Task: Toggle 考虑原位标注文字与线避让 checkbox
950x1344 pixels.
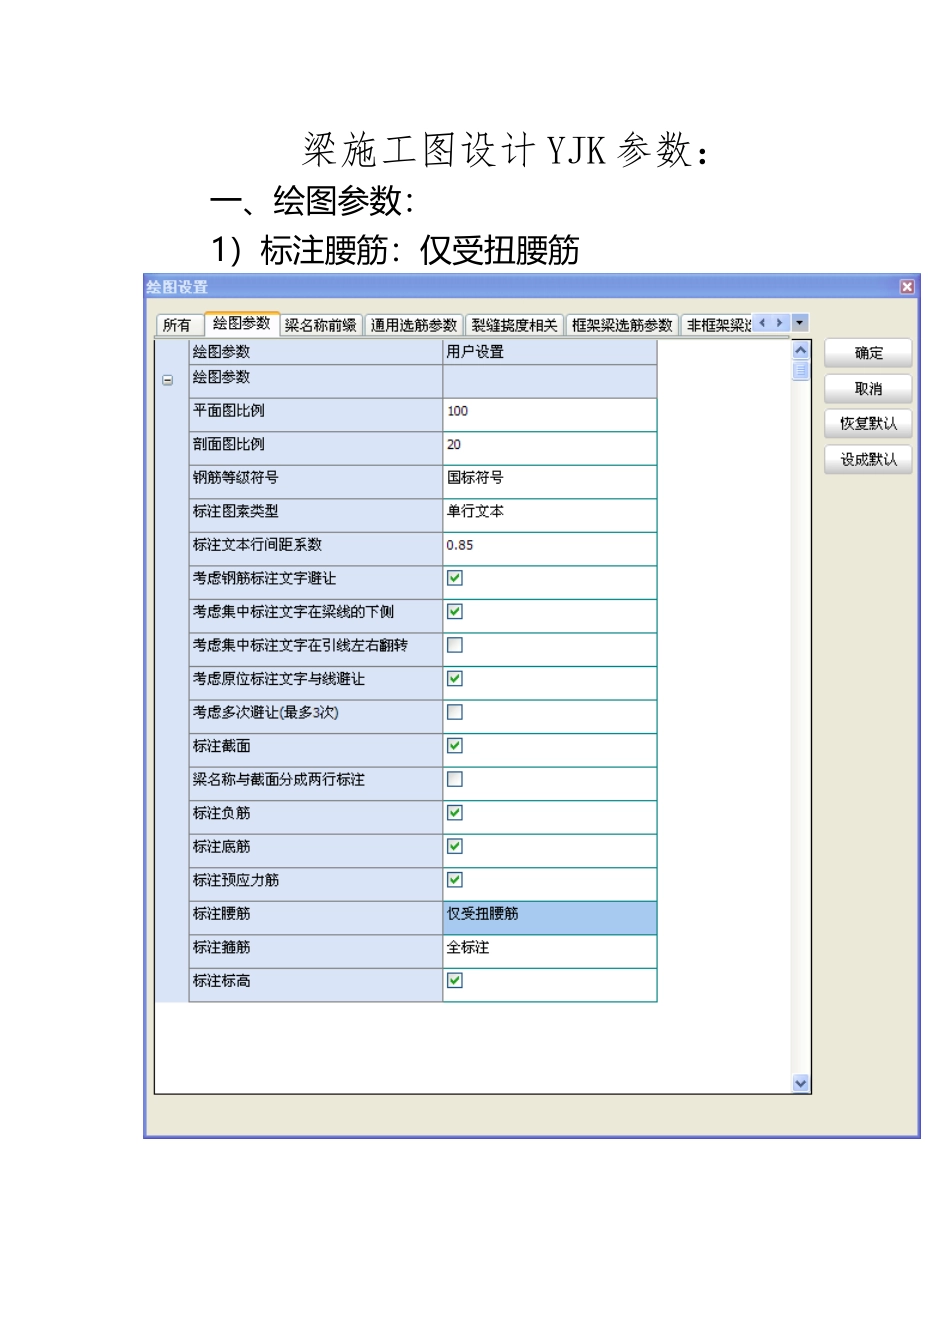Action: click(455, 679)
